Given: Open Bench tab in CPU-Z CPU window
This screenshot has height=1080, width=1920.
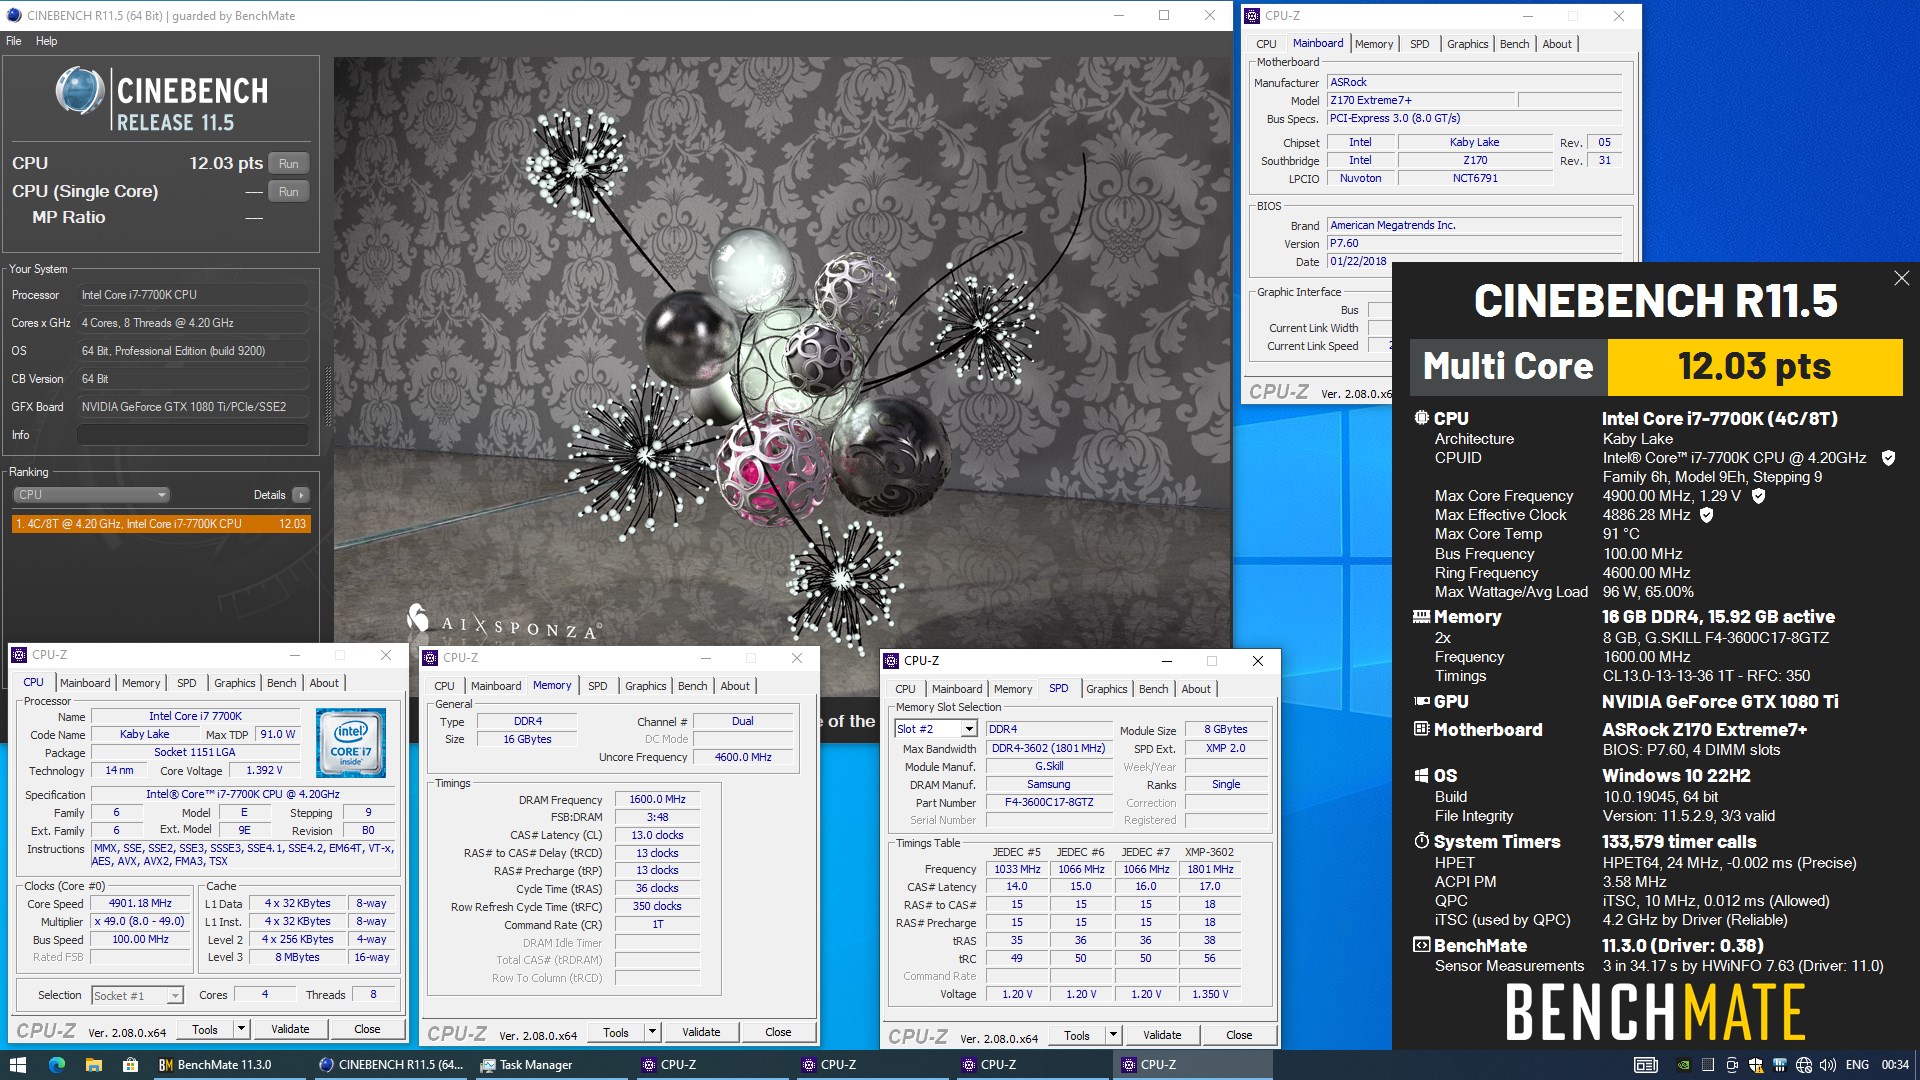Looking at the screenshot, I should [281, 683].
